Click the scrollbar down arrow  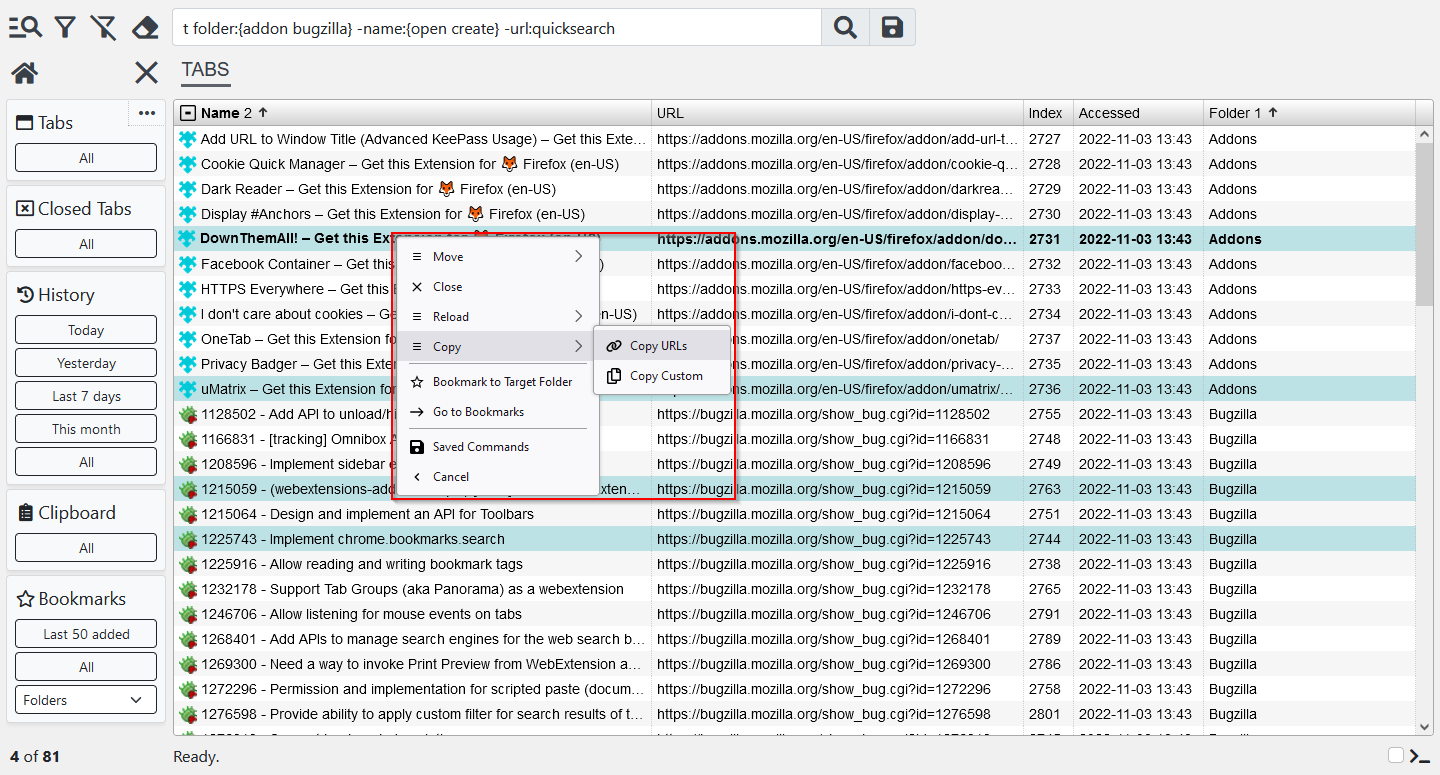[x=1425, y=727]
